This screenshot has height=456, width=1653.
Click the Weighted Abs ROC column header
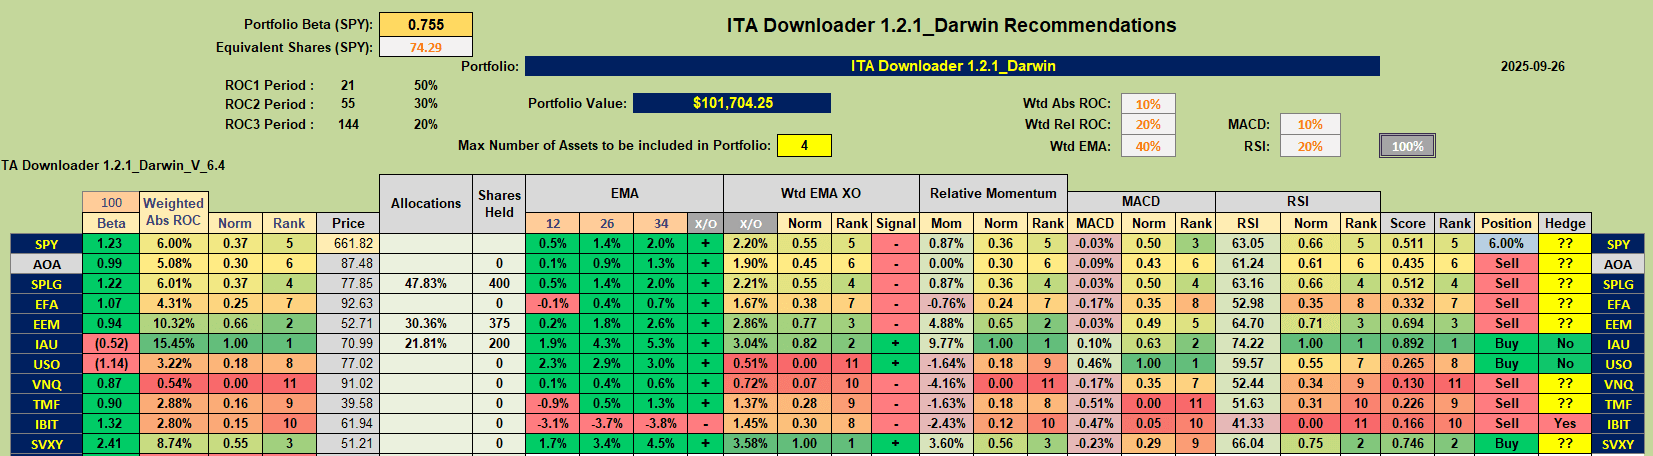[173, 212]
